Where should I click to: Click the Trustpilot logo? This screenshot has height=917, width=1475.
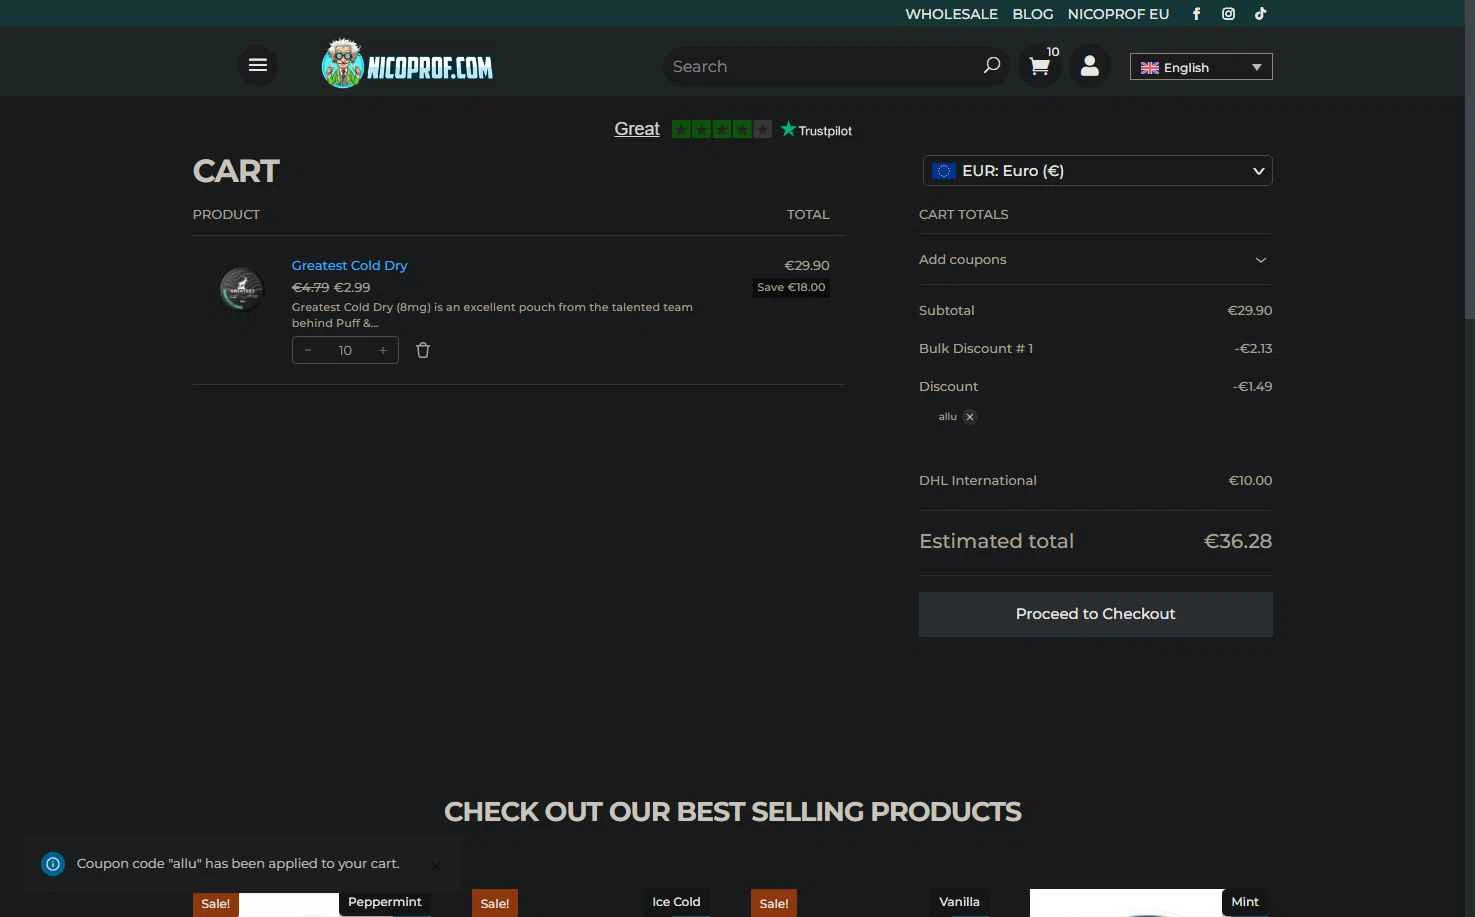tap(816, 130)
